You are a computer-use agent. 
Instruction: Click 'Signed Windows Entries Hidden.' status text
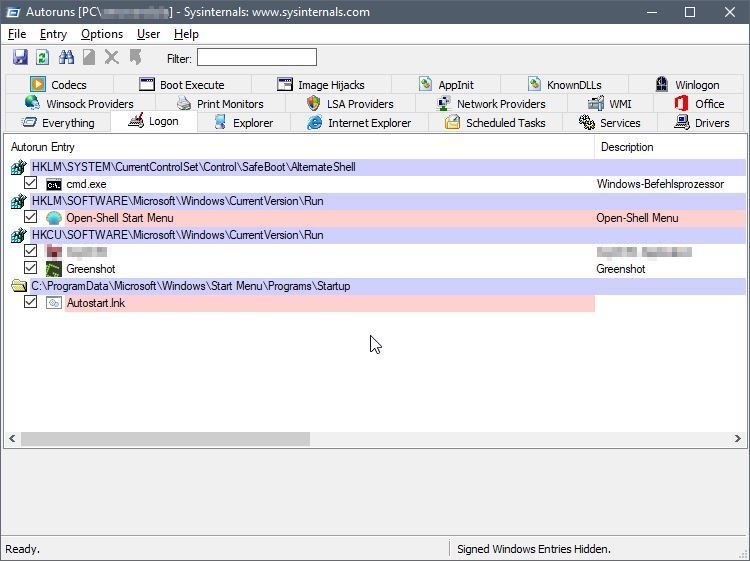(x=534, y=549)
